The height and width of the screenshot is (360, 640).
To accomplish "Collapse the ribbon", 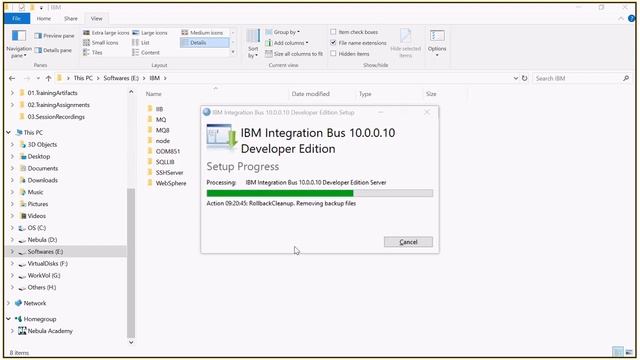I will pyautogui.click(x=621, y=18).
